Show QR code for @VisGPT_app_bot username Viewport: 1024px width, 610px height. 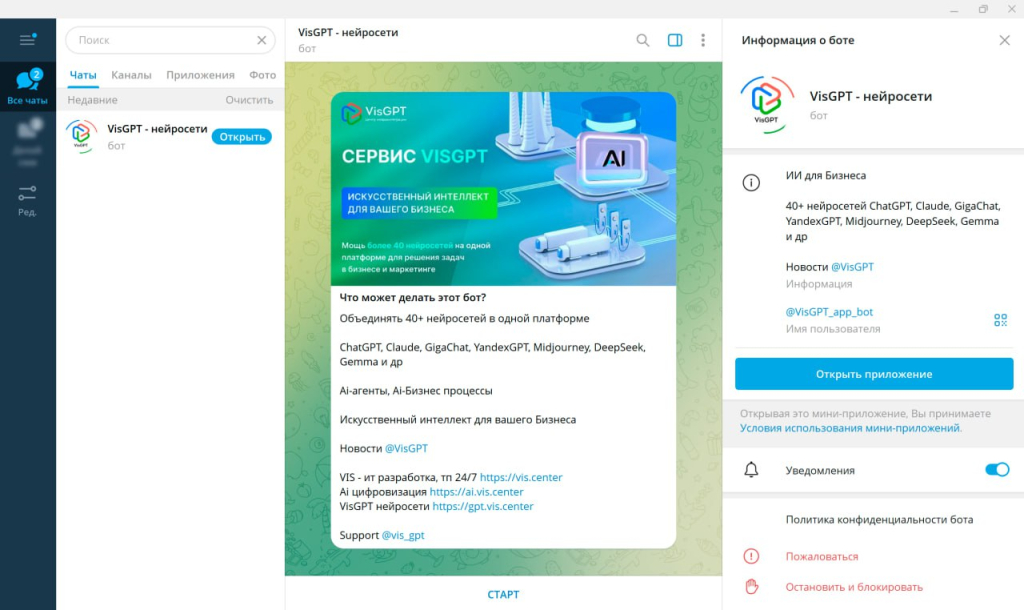1000,320
